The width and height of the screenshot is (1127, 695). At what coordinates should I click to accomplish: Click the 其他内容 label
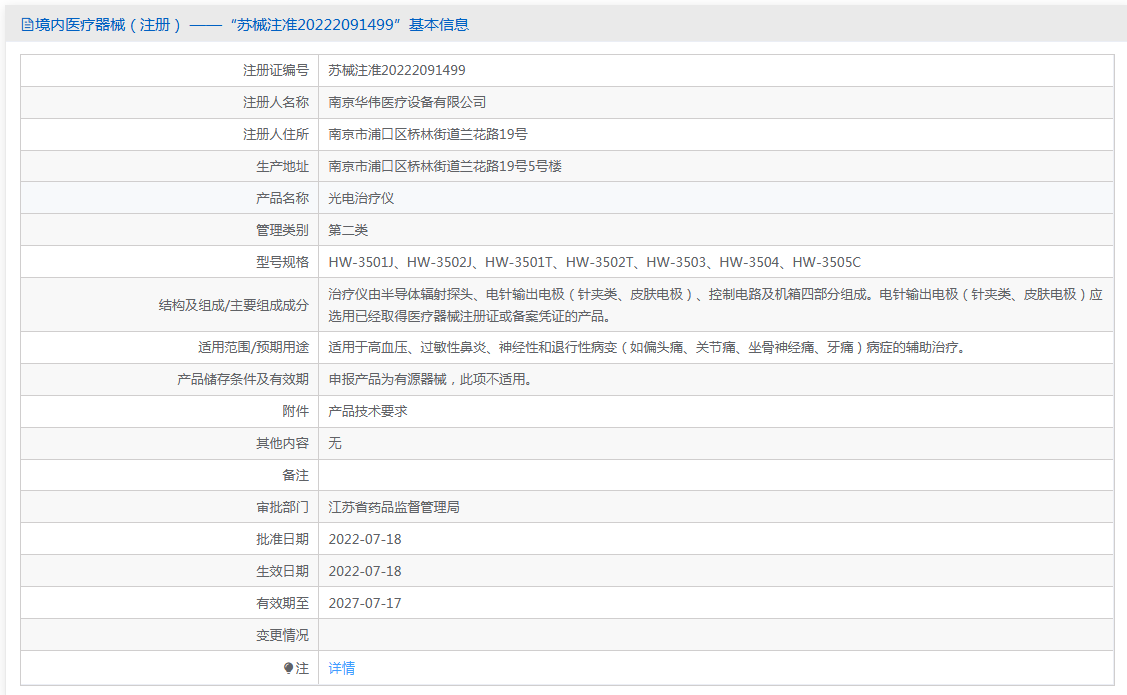(282, 443)
